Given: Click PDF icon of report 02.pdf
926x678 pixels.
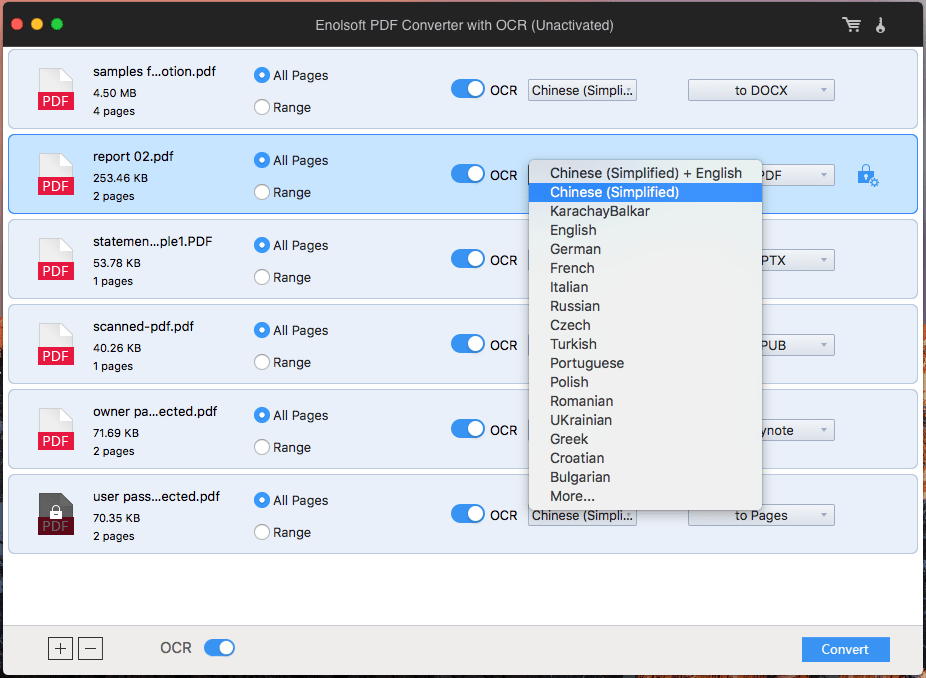Looking at the screenshot, I should [x=56, y=174].
